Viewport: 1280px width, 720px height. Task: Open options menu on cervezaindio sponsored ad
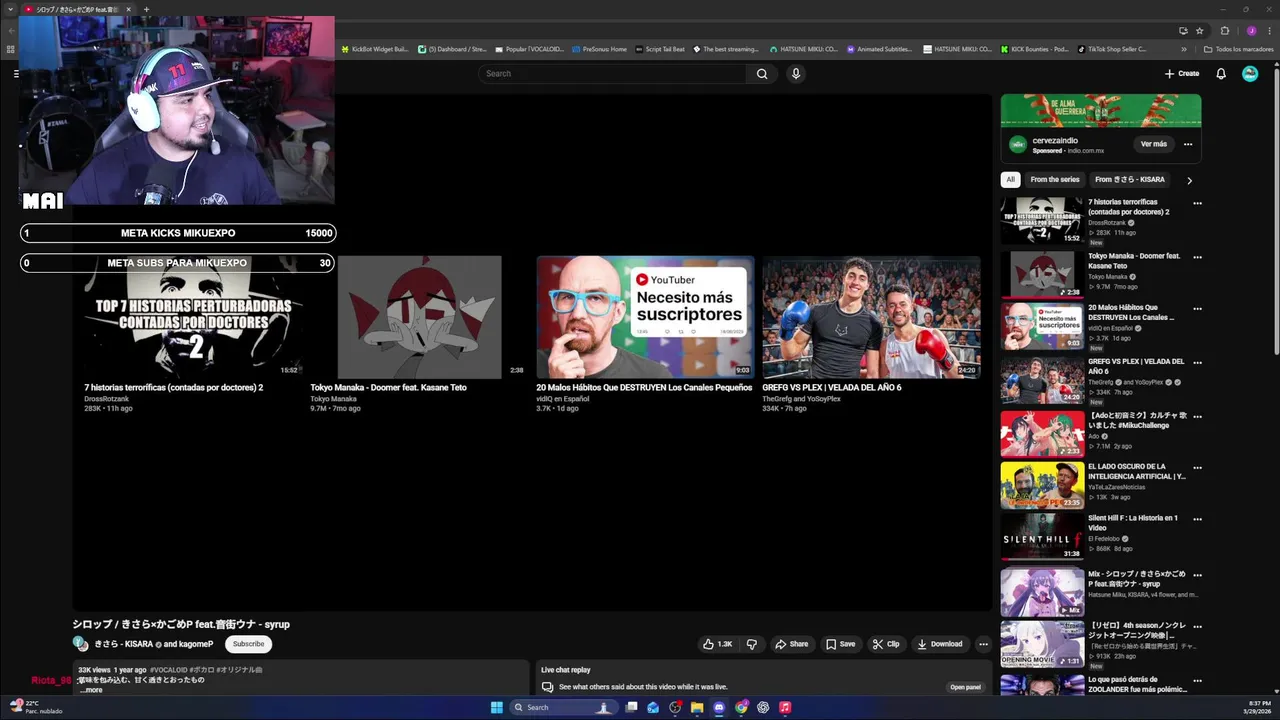1188,144
